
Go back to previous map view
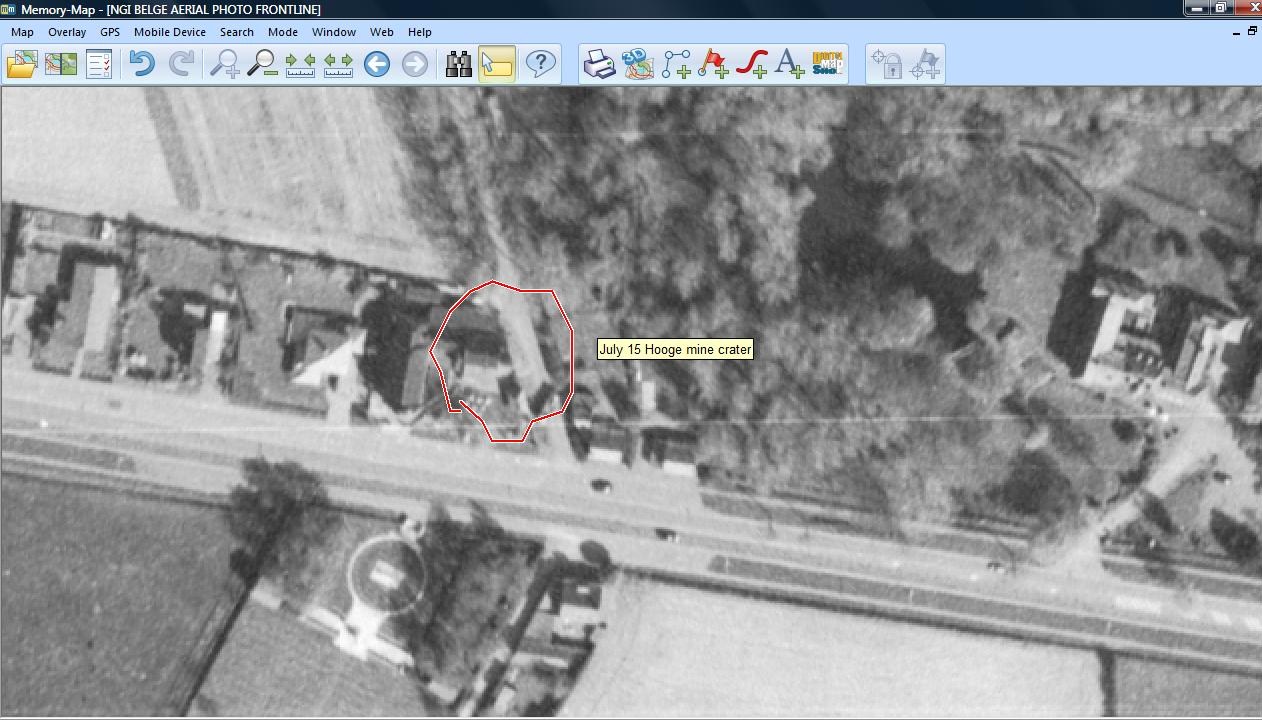click(x=376, y=64)
